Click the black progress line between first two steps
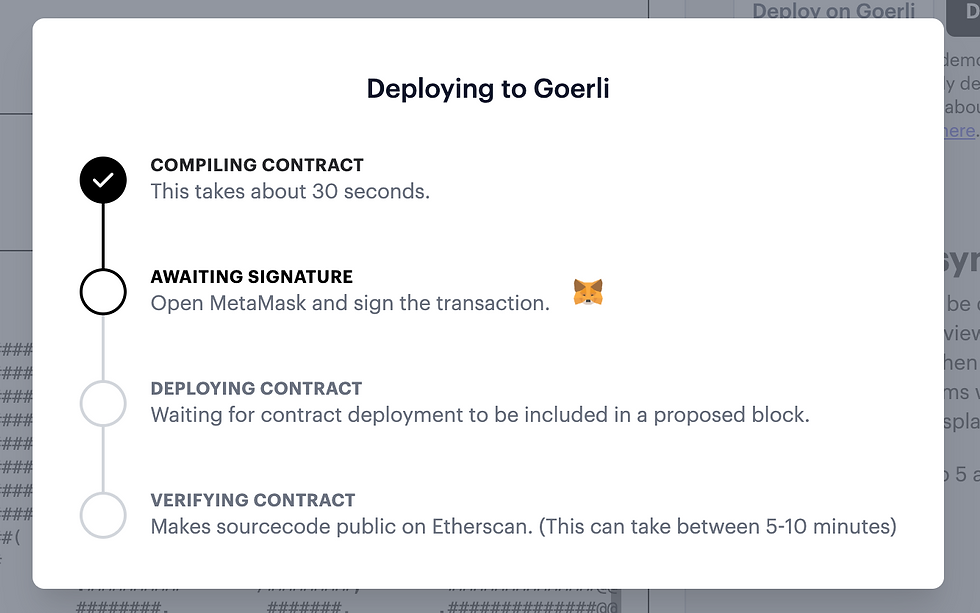The height and width of the screenshot is (613, 980). tap(103, 236)
